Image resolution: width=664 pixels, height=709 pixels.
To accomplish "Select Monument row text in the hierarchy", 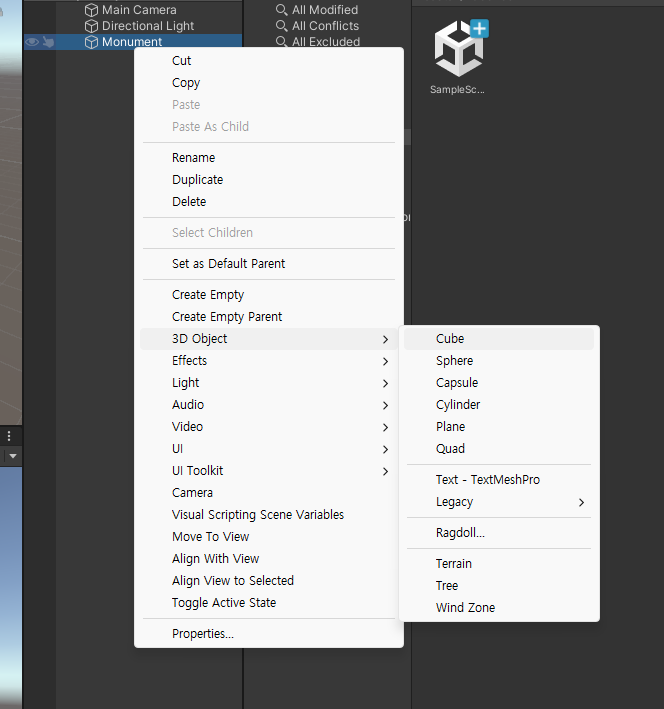I will tap(132, 42).
